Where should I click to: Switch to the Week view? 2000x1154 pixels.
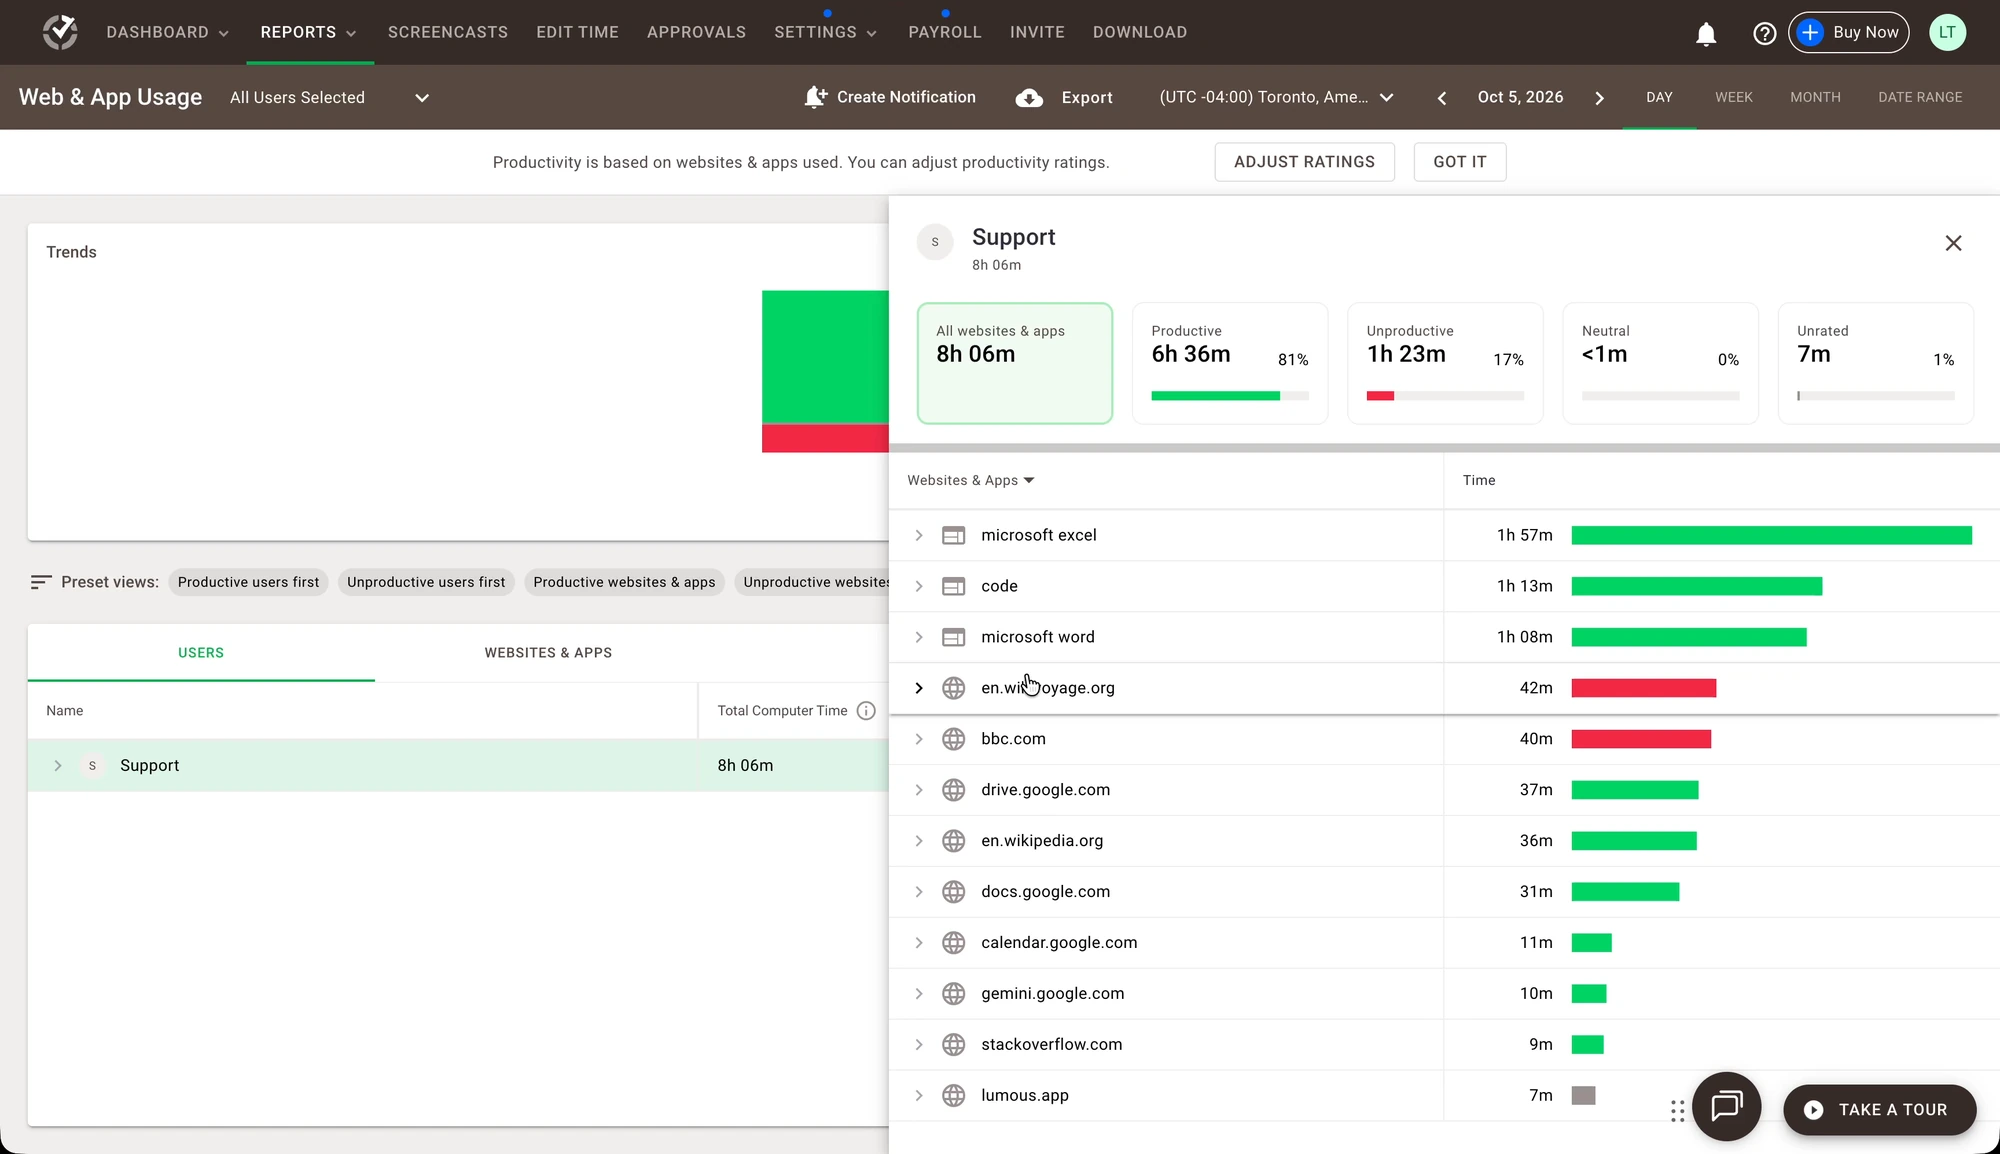(1733, 97)
